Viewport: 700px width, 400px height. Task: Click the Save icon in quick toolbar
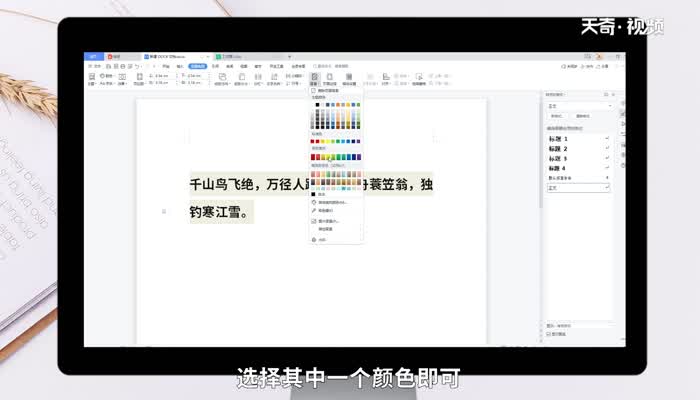coord(108,67)
